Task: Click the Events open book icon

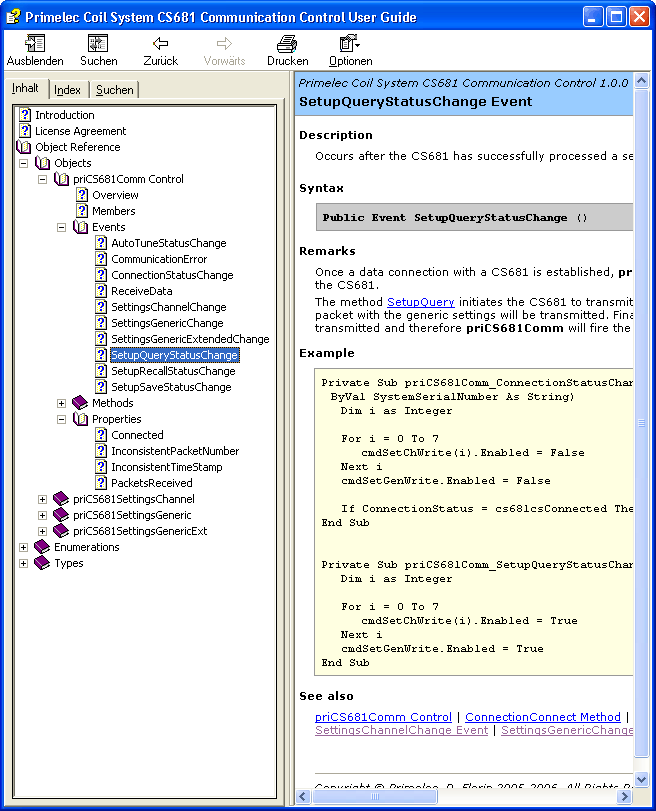Action: pyautogui.click(x=81, y=227)
